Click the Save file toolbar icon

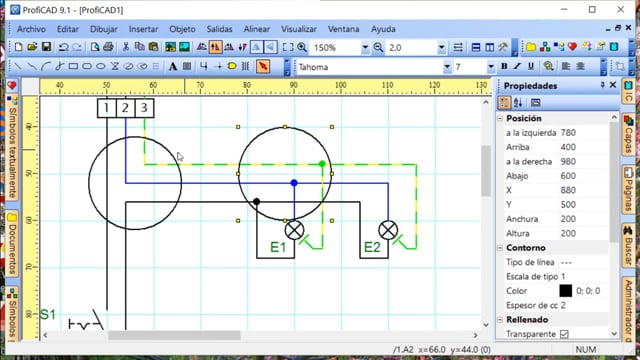[x=46, y=47]
